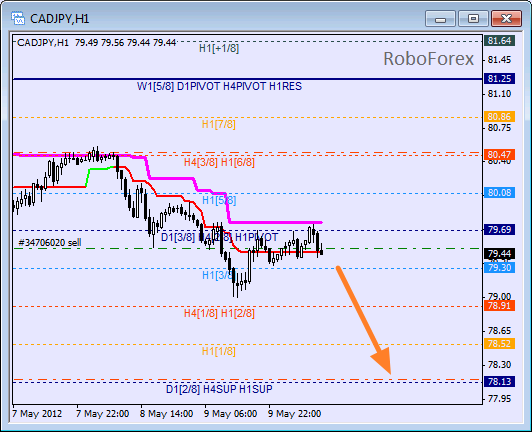532x432 pixels.
Task: Click the 79.69 pivot price label
Action: (499, 230)
